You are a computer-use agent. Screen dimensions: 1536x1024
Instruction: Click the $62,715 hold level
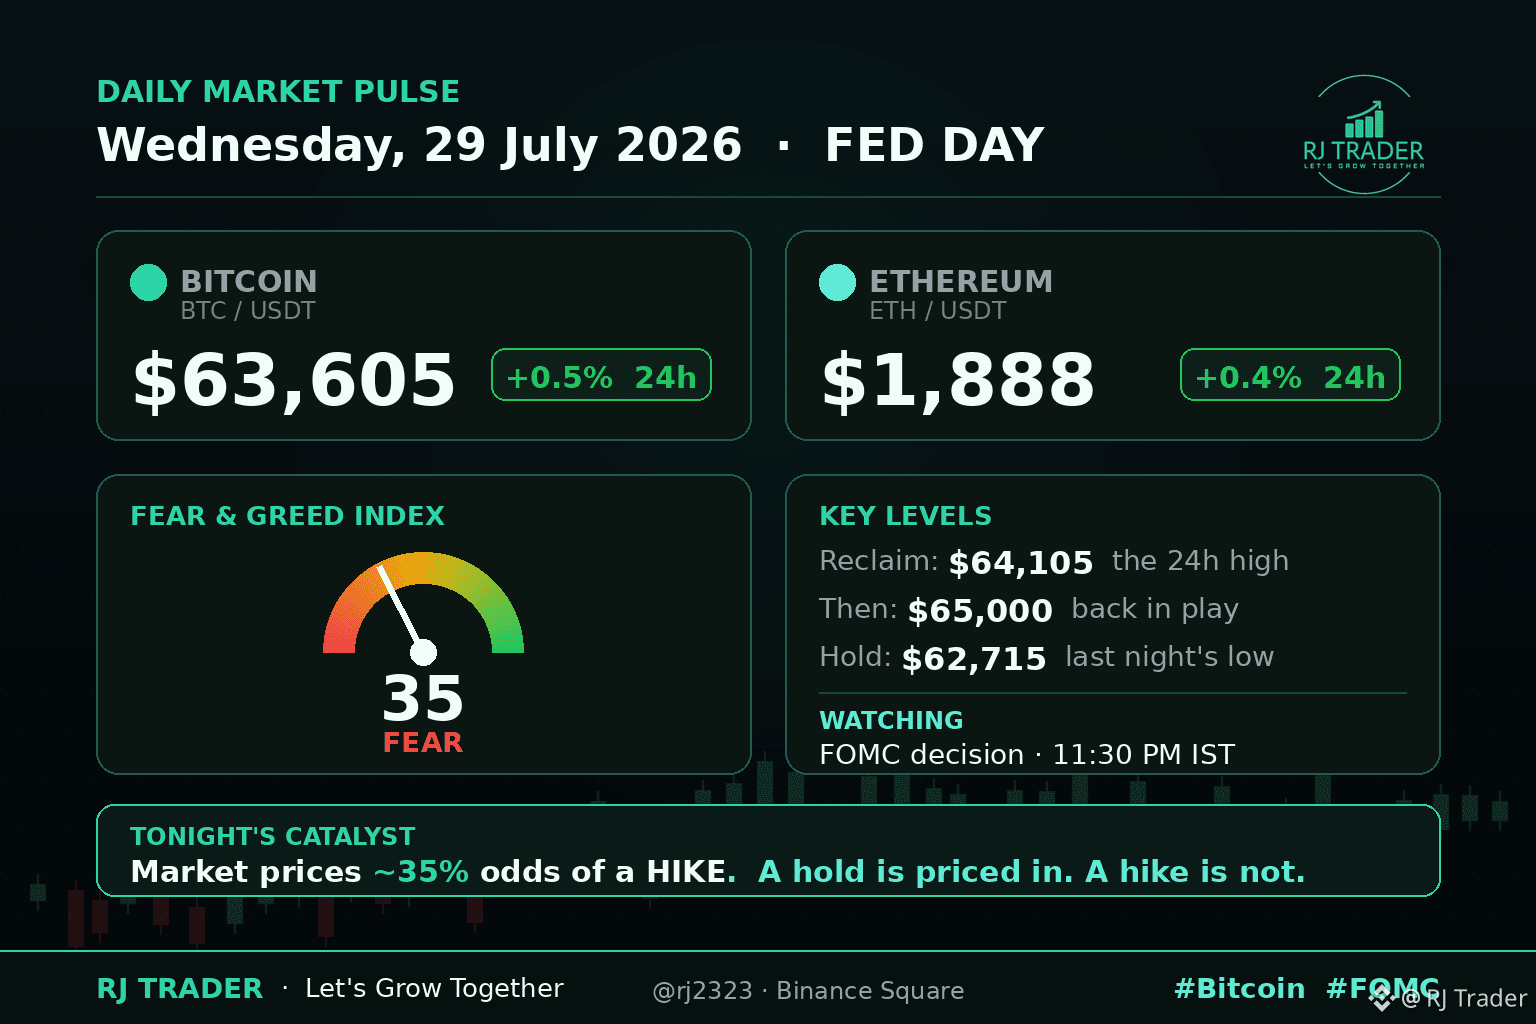tap(974, 659)
